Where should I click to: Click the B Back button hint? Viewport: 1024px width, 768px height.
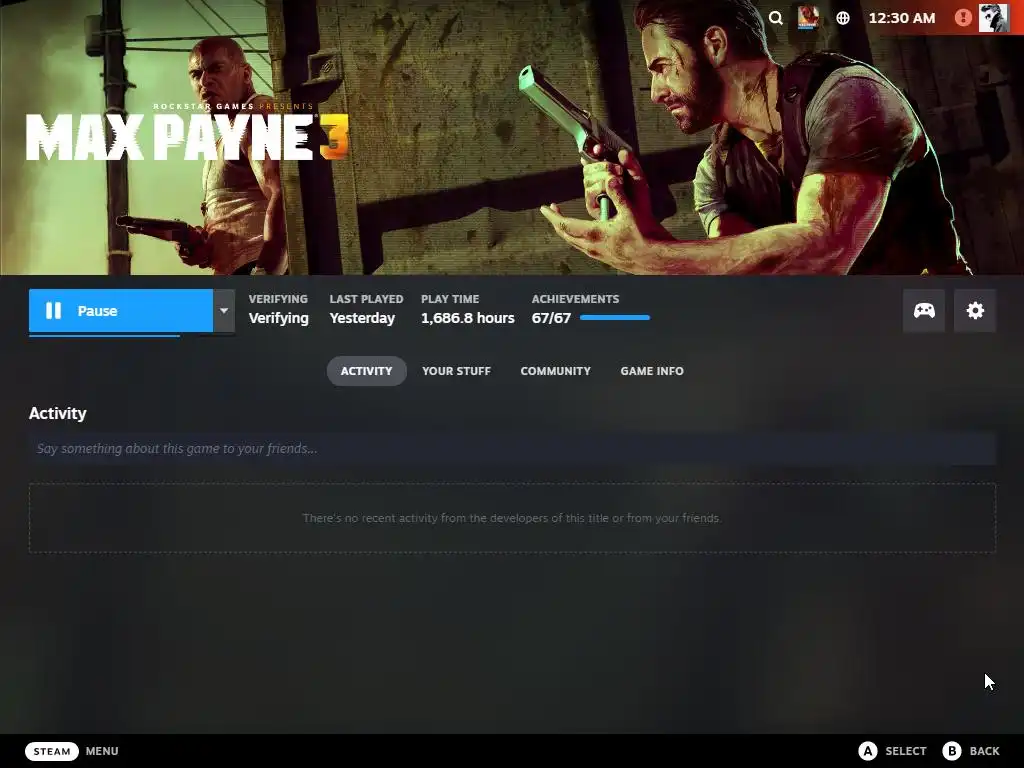pos(971,751)
